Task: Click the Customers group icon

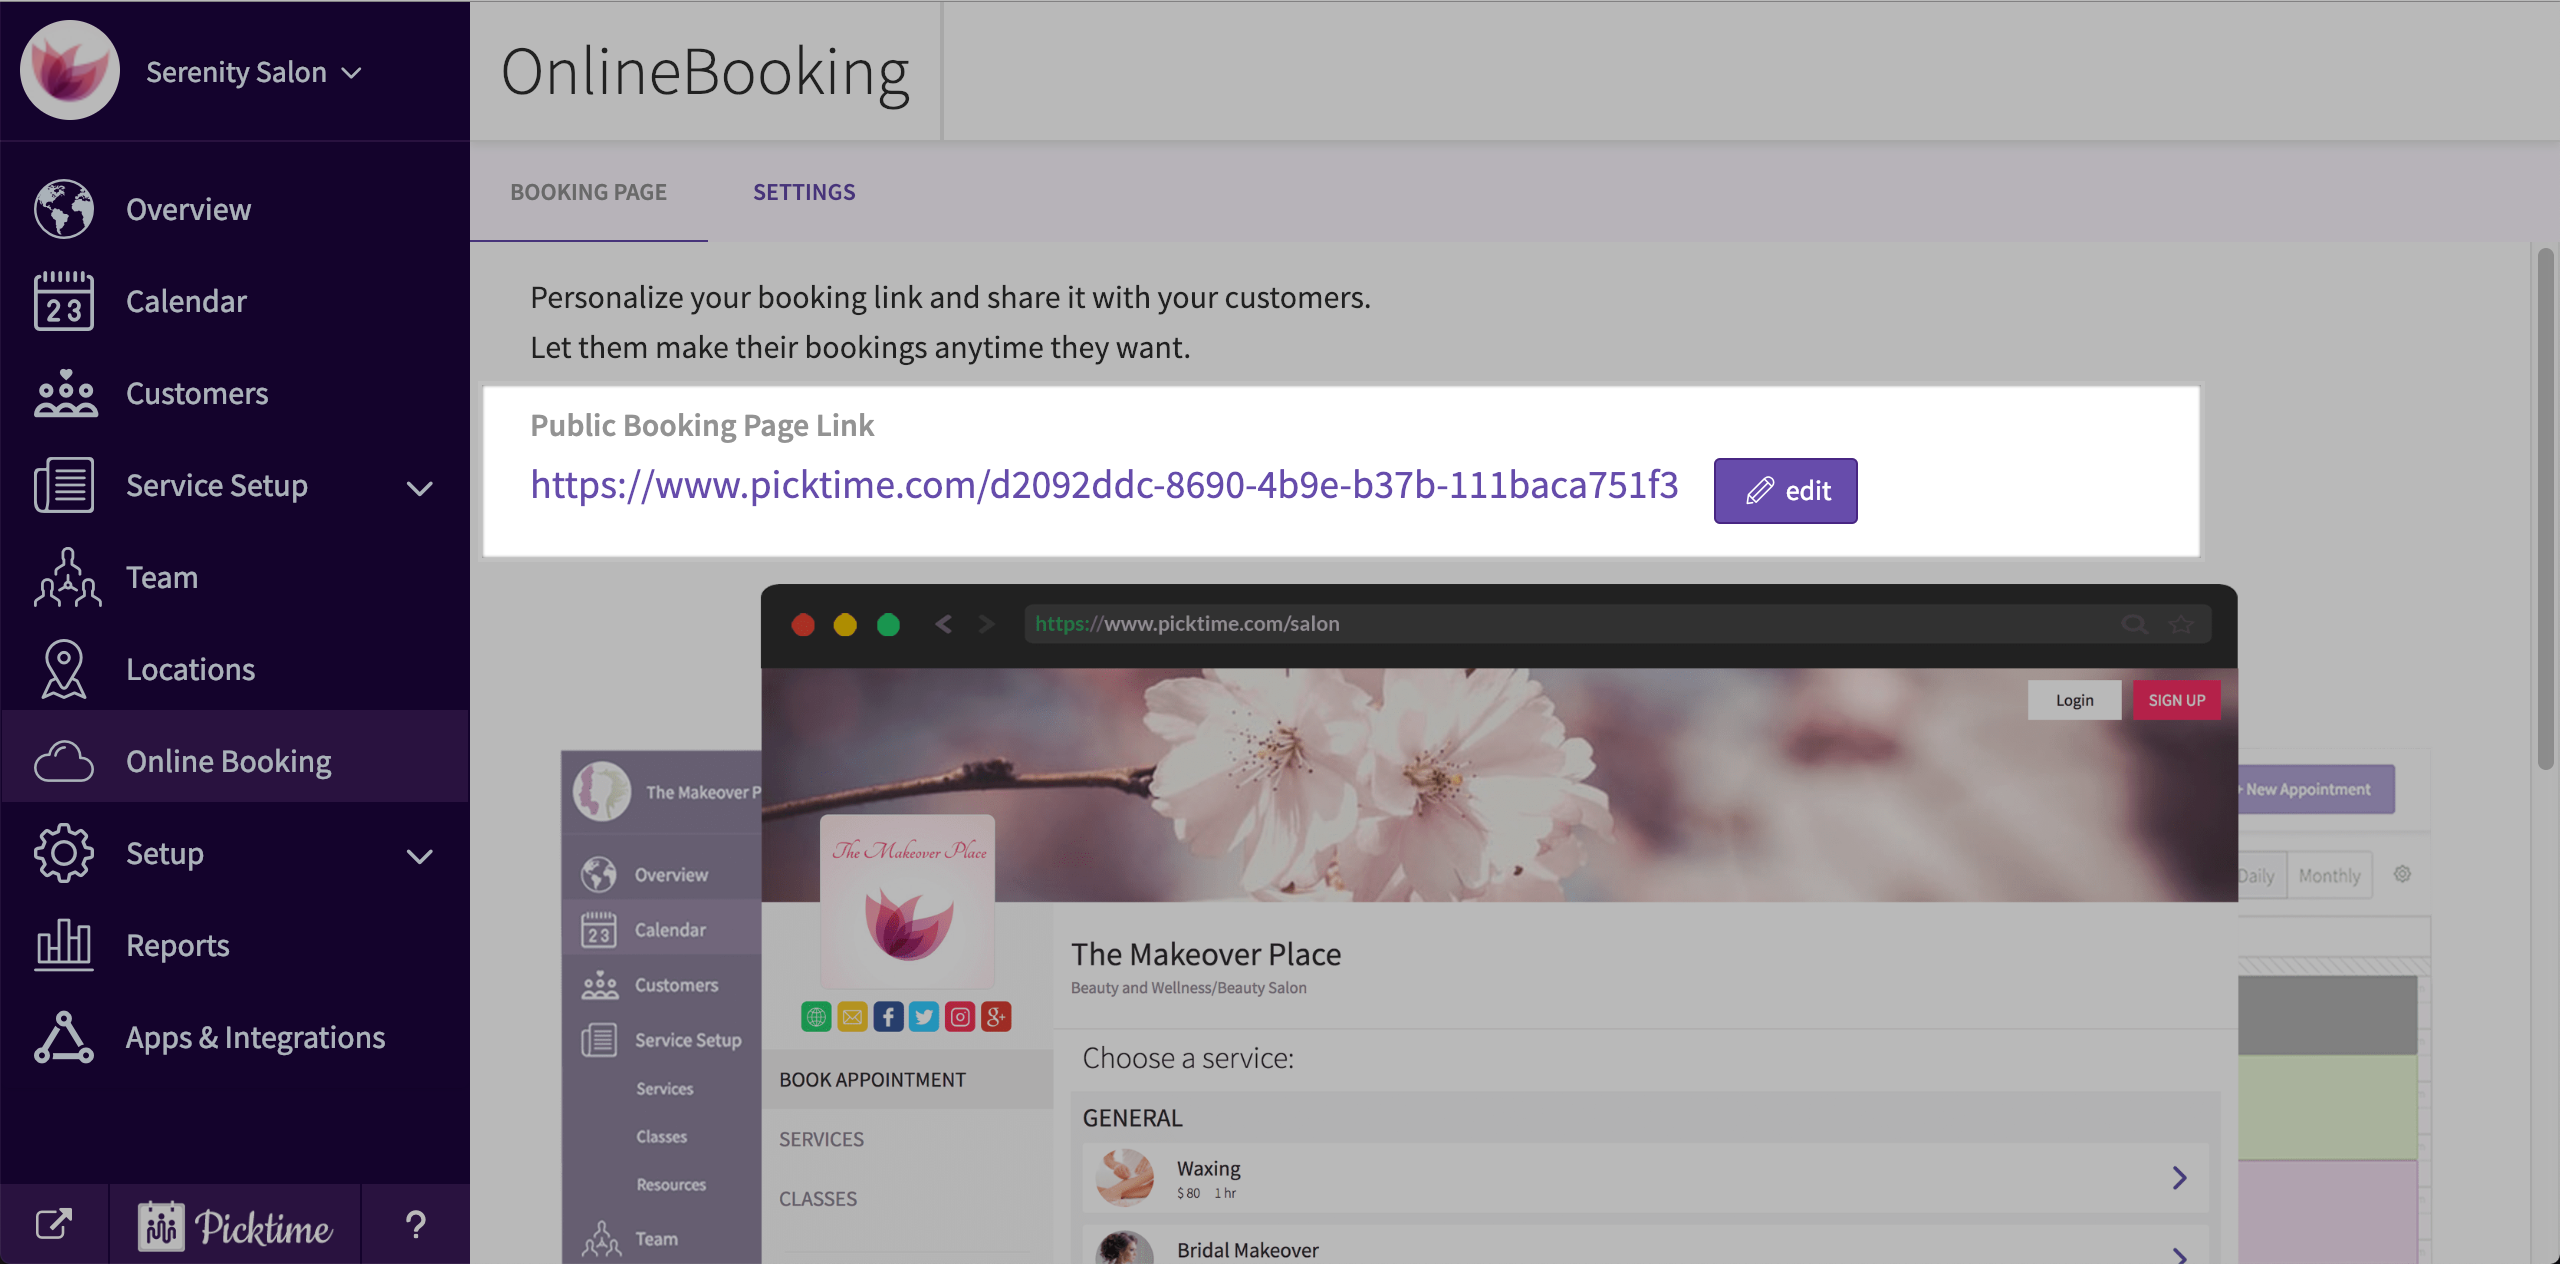Action: tap(64, 393)
